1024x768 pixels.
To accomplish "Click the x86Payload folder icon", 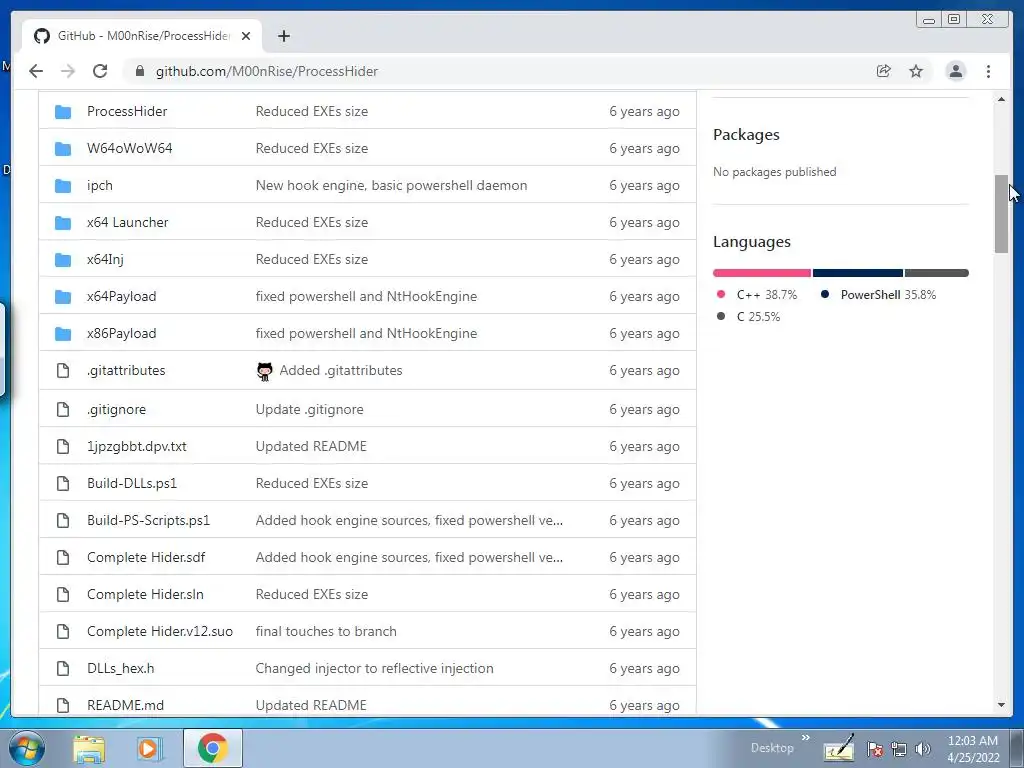I will pos(63,334).
